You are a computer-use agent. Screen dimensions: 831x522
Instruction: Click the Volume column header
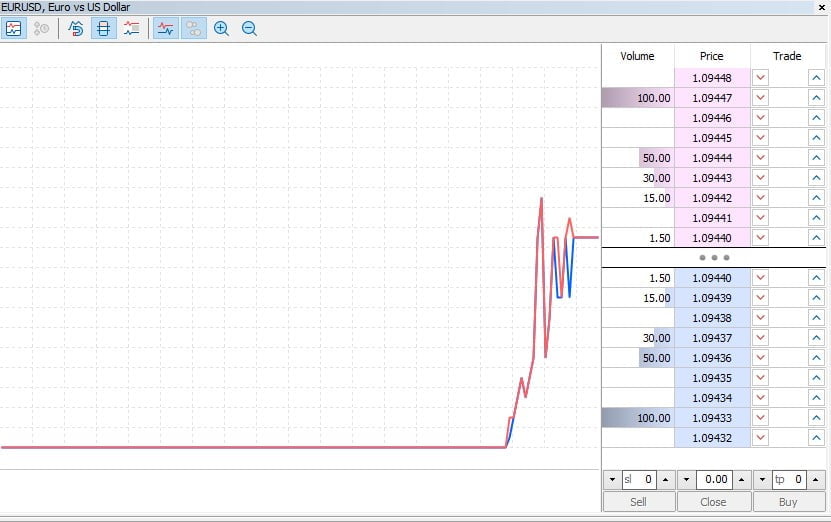click(x=638, y=56)
